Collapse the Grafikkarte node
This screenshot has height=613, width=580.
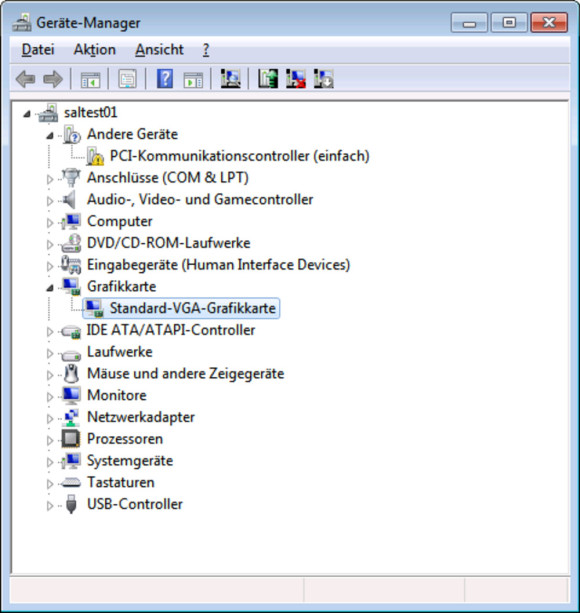pyautogui.click(x=50, y=288)
